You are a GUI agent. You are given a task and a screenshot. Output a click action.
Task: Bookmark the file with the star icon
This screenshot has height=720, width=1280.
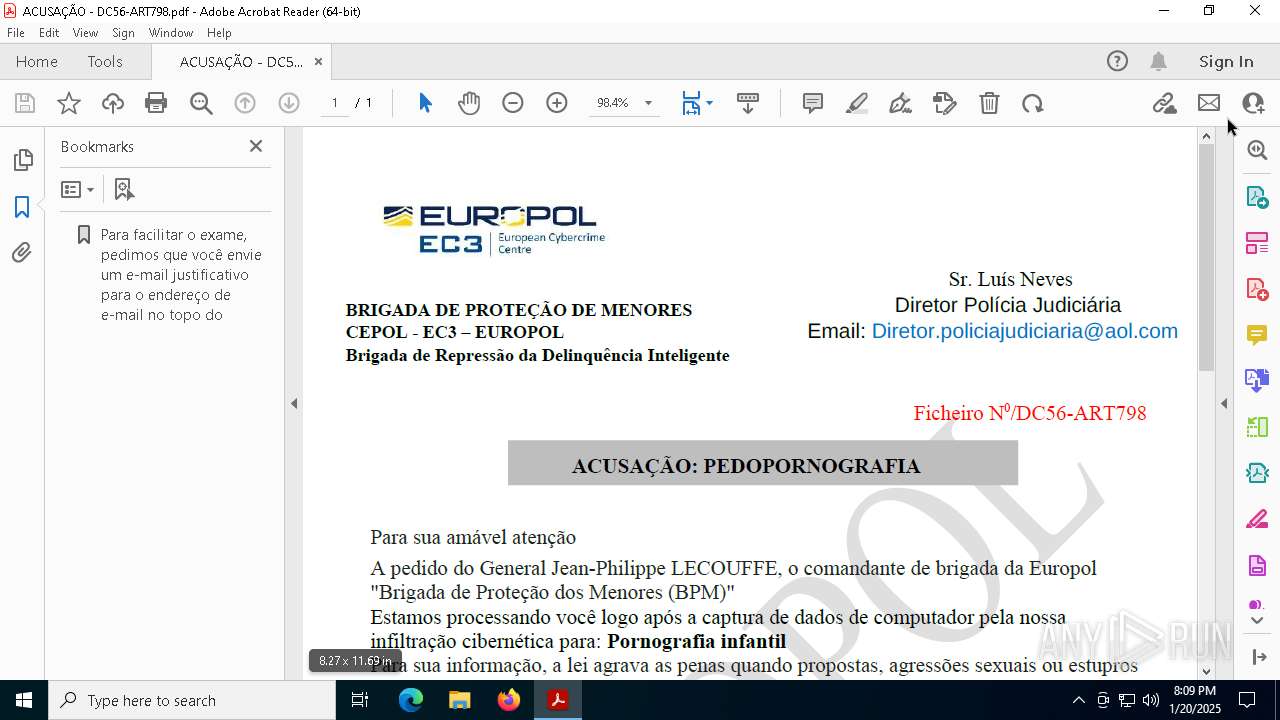tap(69, 103)
